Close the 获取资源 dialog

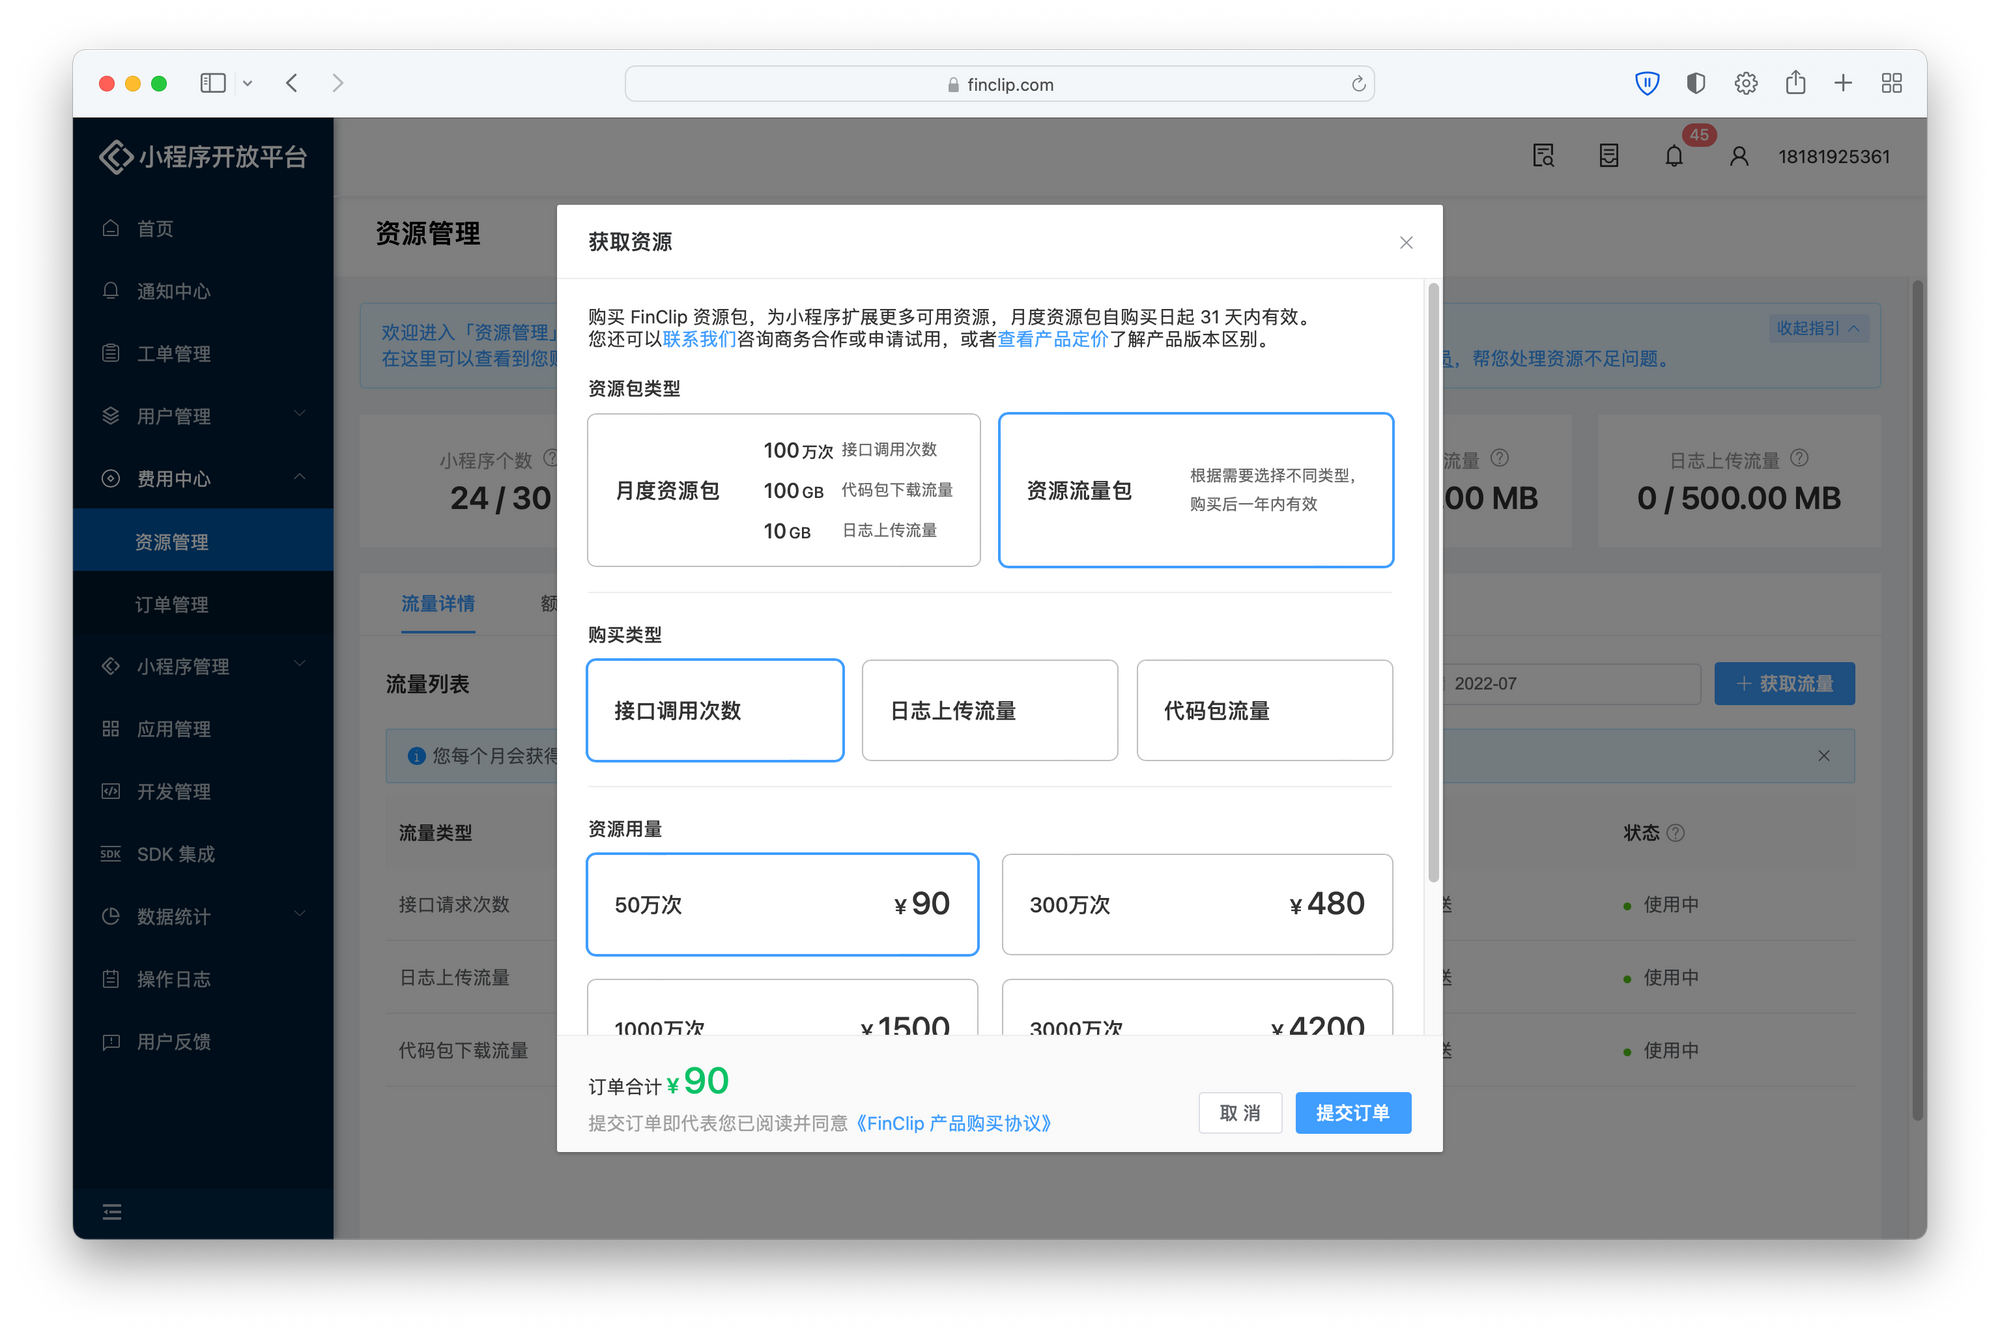pos(1406,243)
